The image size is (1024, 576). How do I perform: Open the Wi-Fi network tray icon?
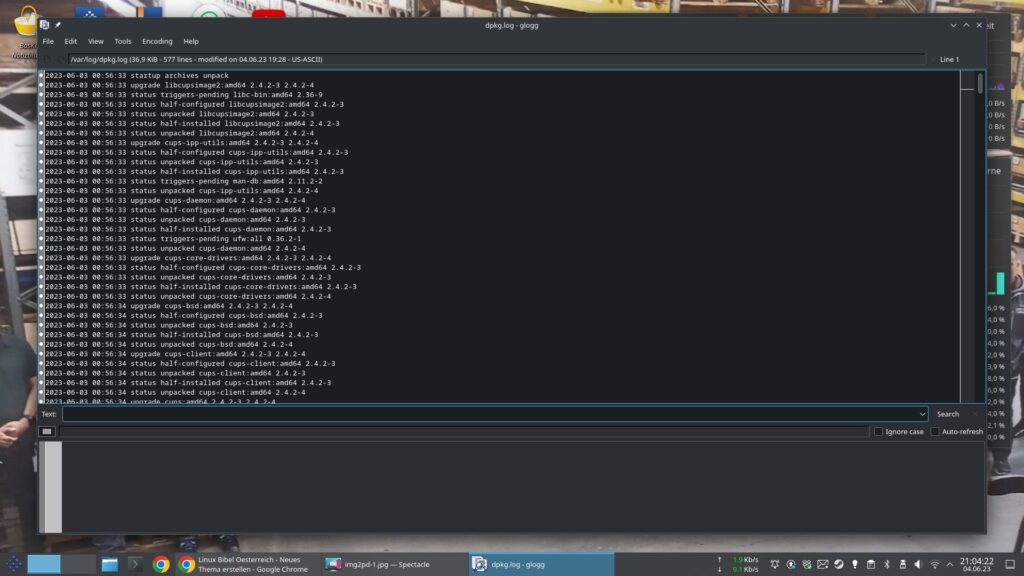pos(934,564)
